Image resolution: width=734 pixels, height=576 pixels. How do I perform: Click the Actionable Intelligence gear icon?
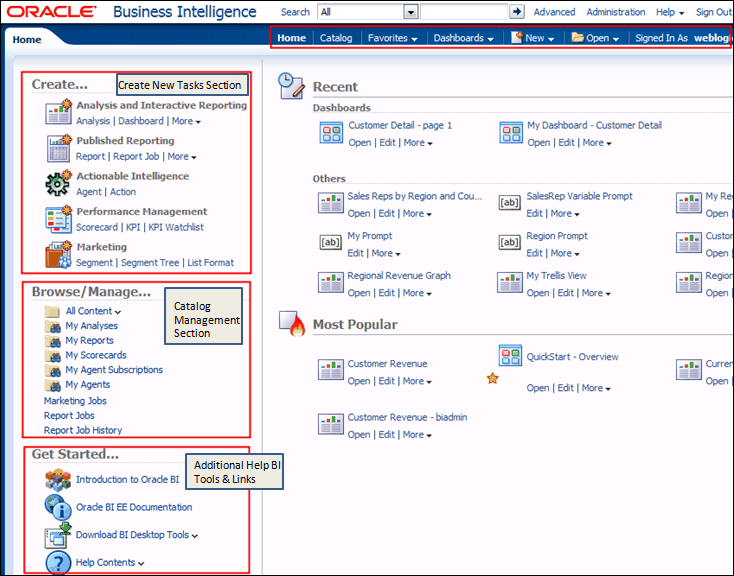coord(59,183)
